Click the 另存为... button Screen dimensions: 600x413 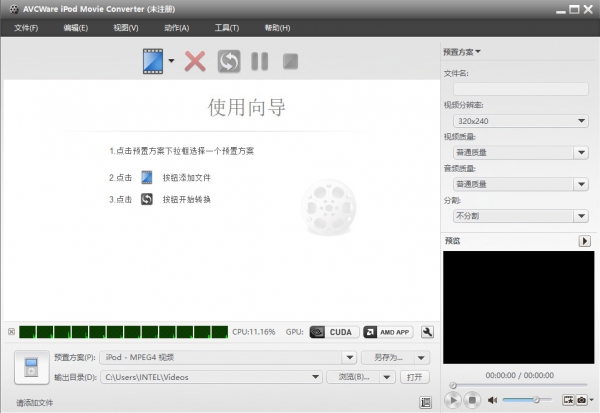coord(388,357)
